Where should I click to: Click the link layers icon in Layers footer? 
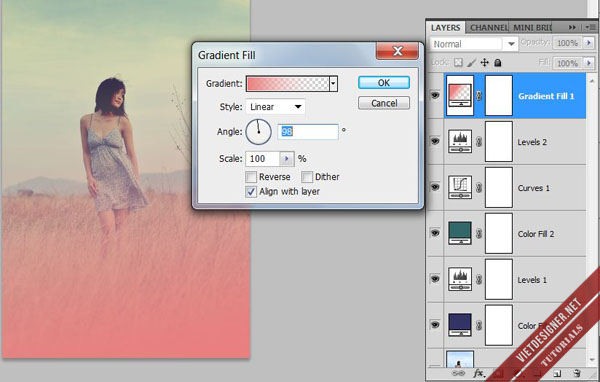pyautogui.click(x=458, y=373)
